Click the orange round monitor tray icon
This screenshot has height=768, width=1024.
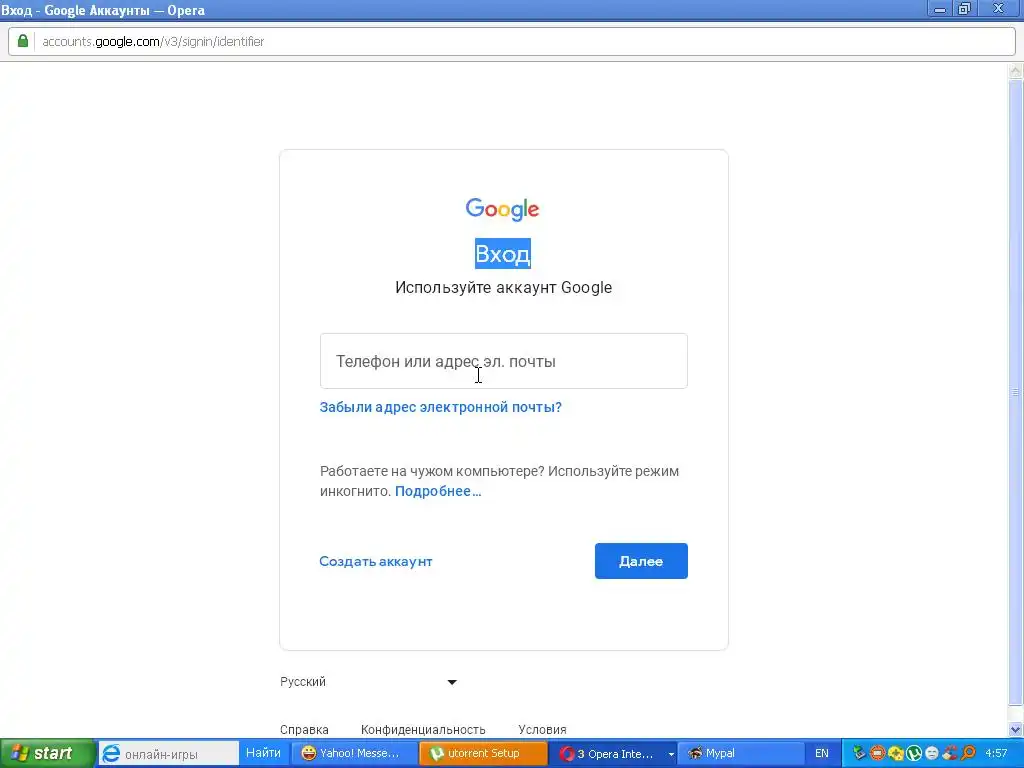(x=877, y=754)
